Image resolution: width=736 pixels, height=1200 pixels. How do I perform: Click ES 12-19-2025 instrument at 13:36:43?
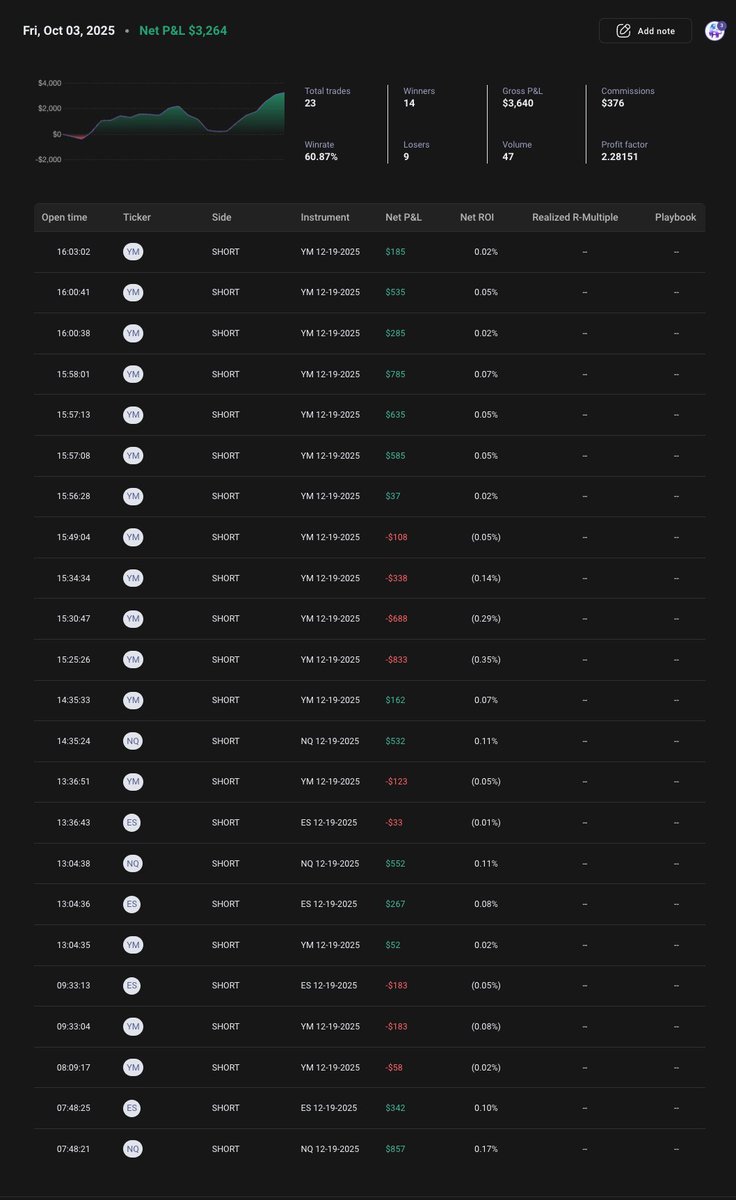point(329,823)
